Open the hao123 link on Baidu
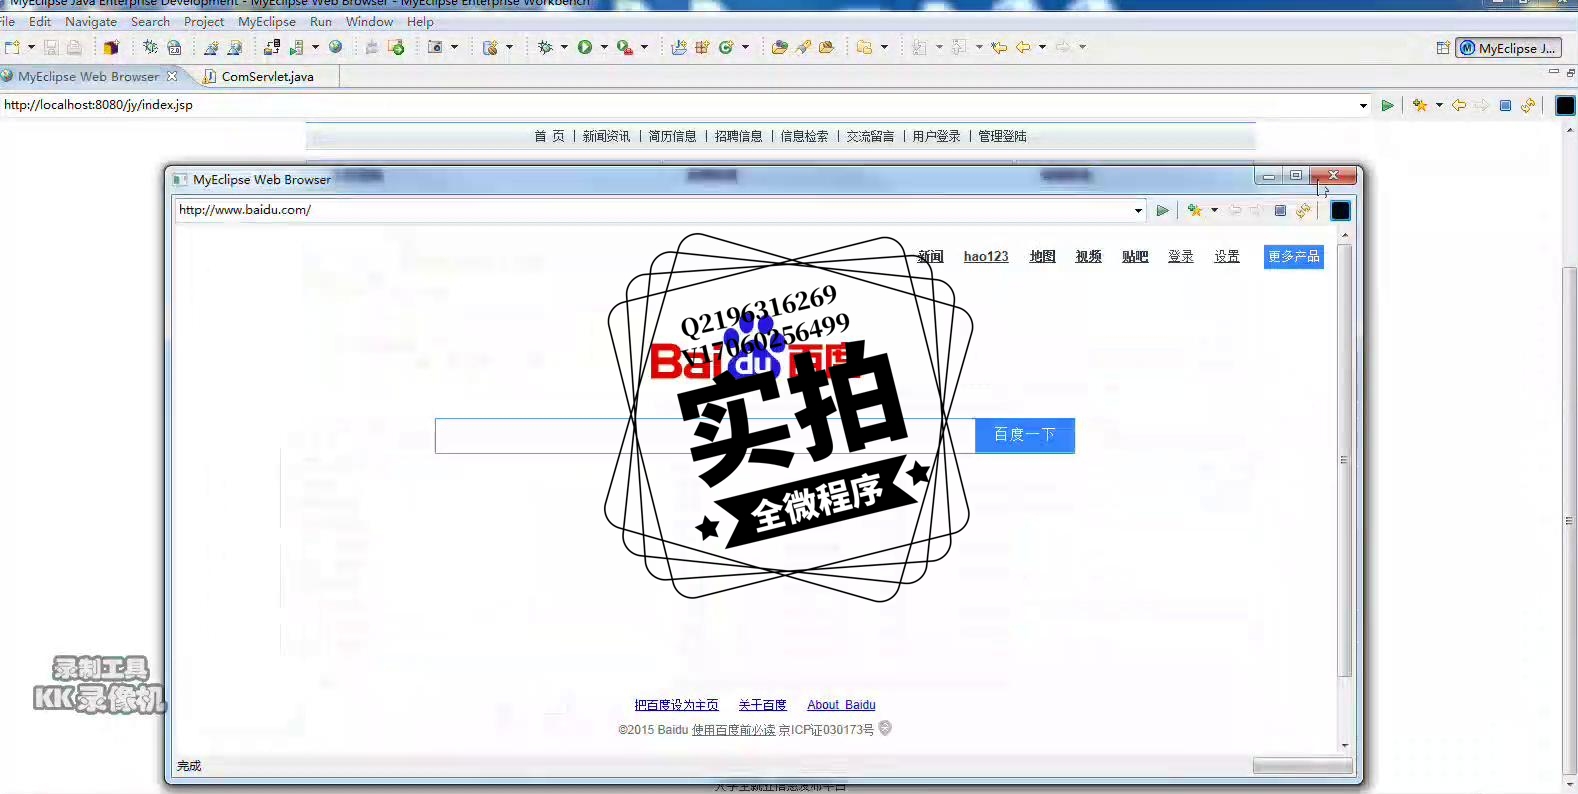 tap(986, 257)
